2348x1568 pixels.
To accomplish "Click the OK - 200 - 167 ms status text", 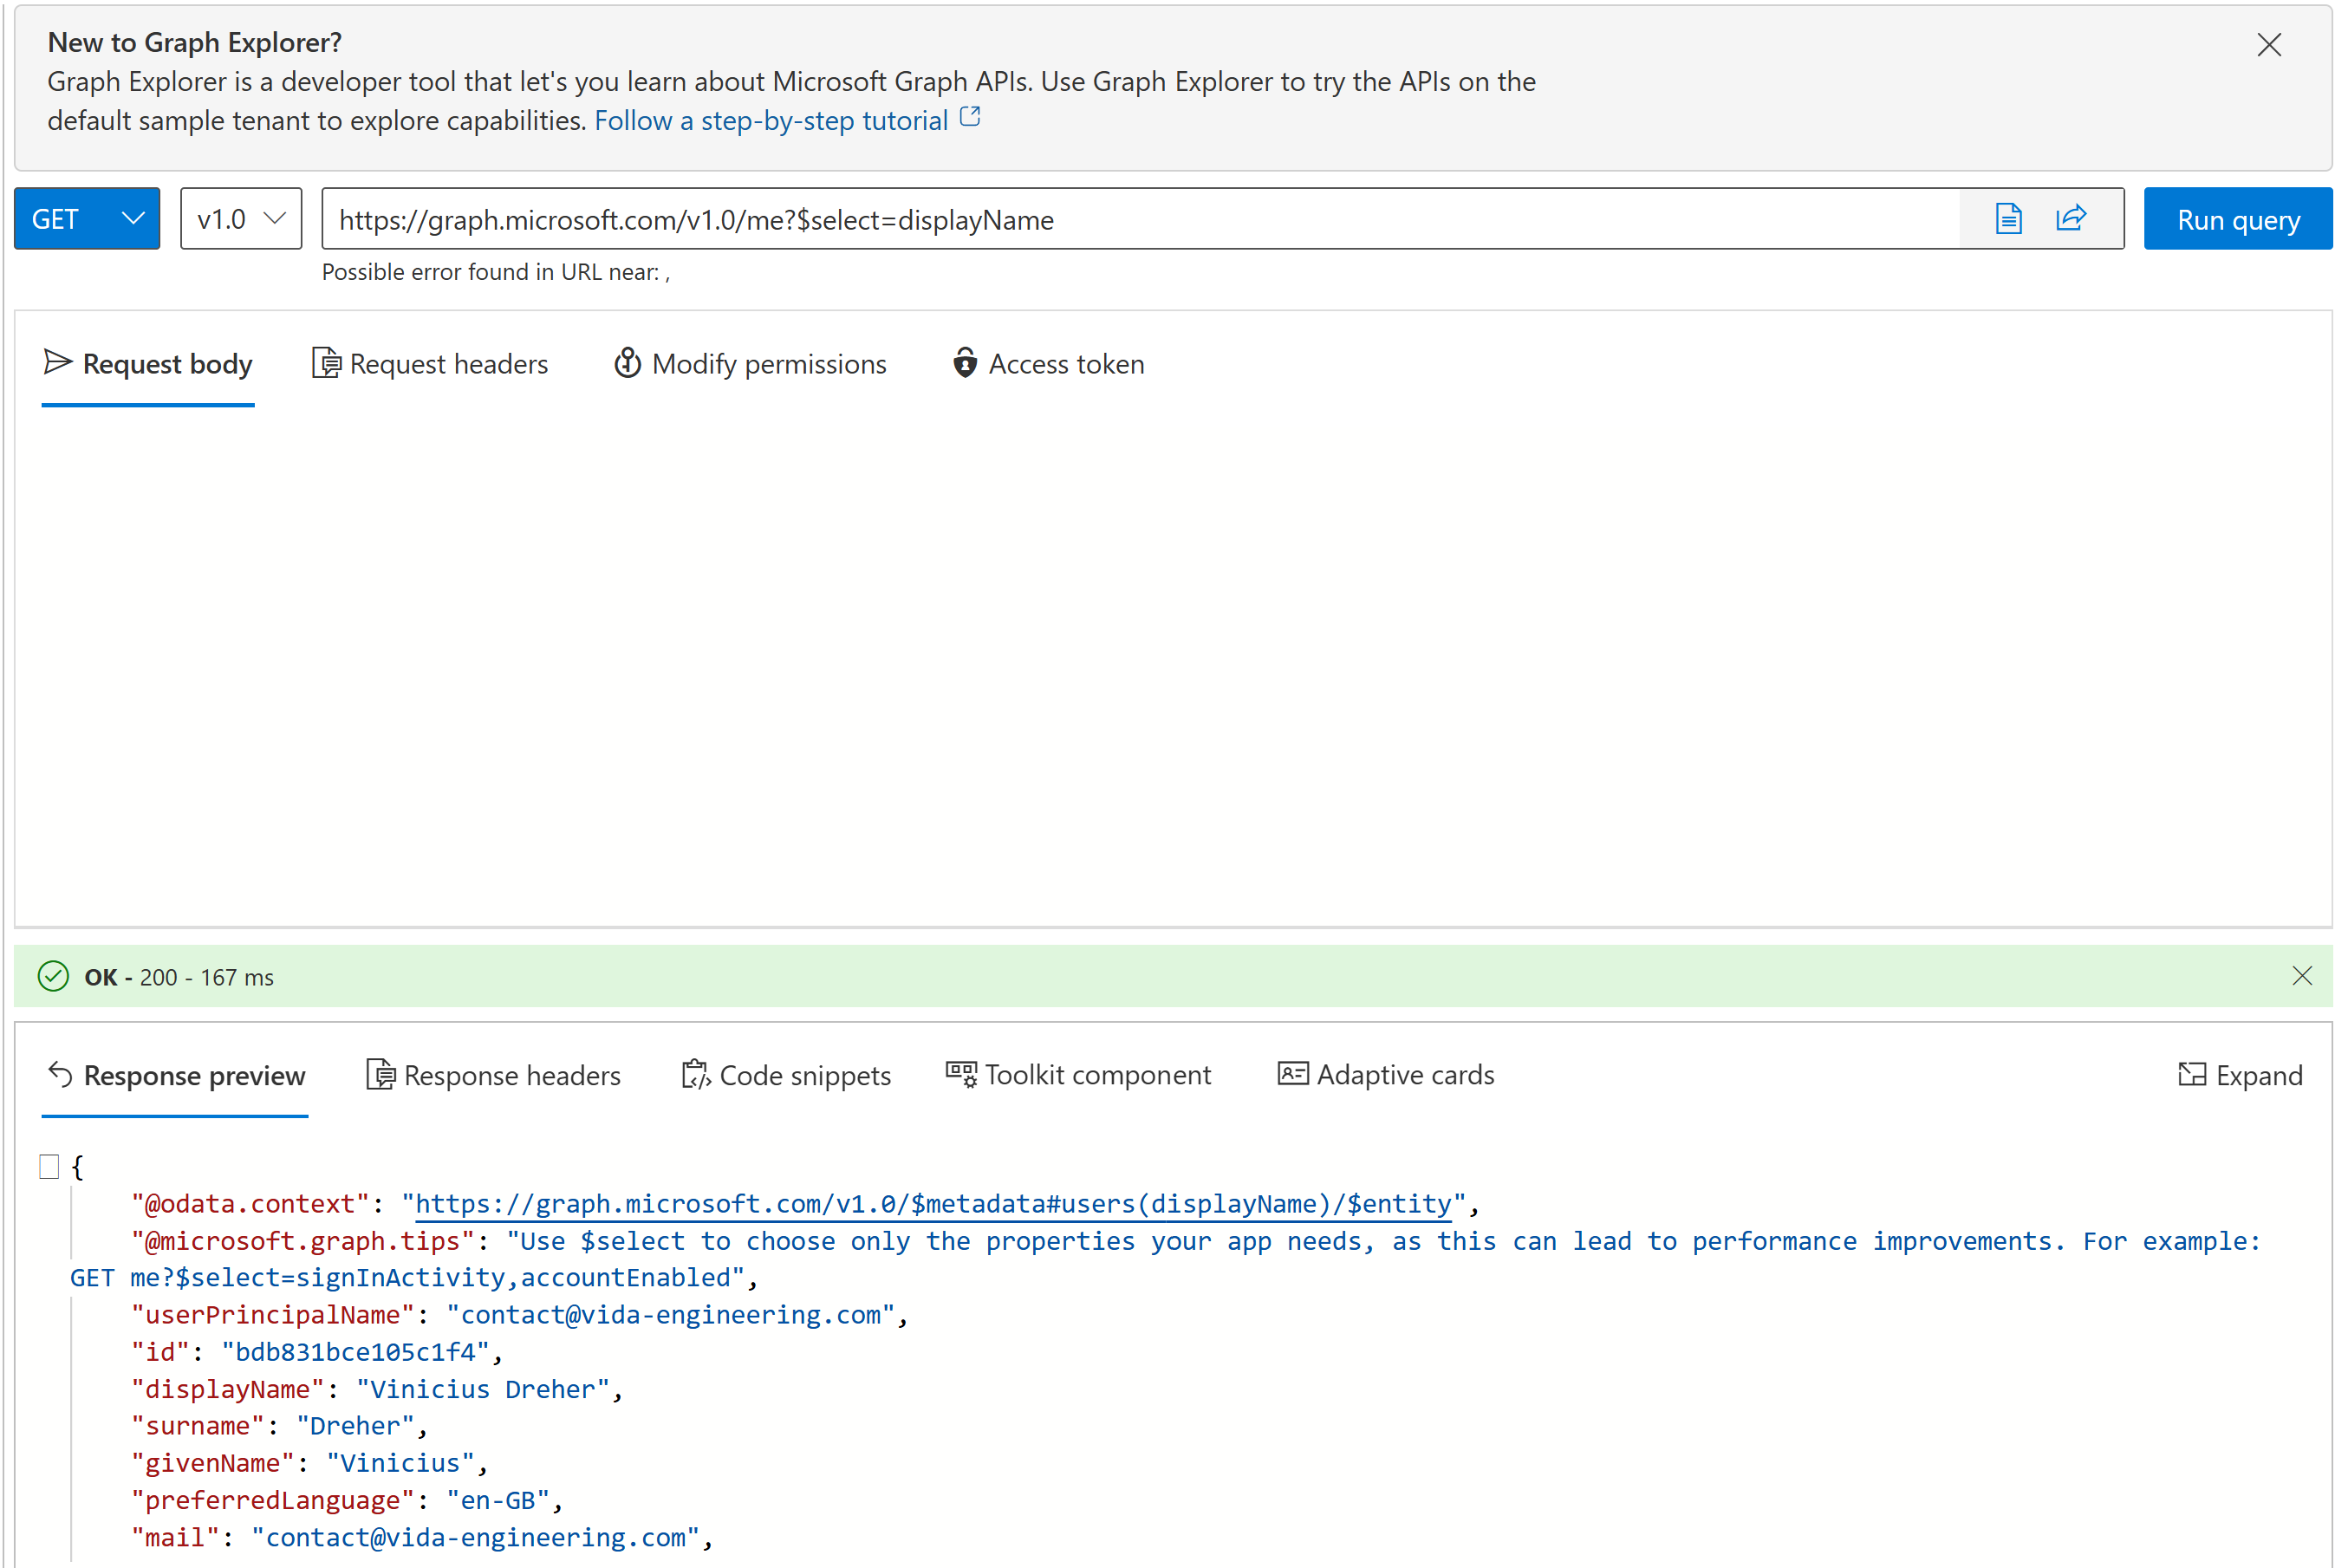I will click(x=179, y=977).
